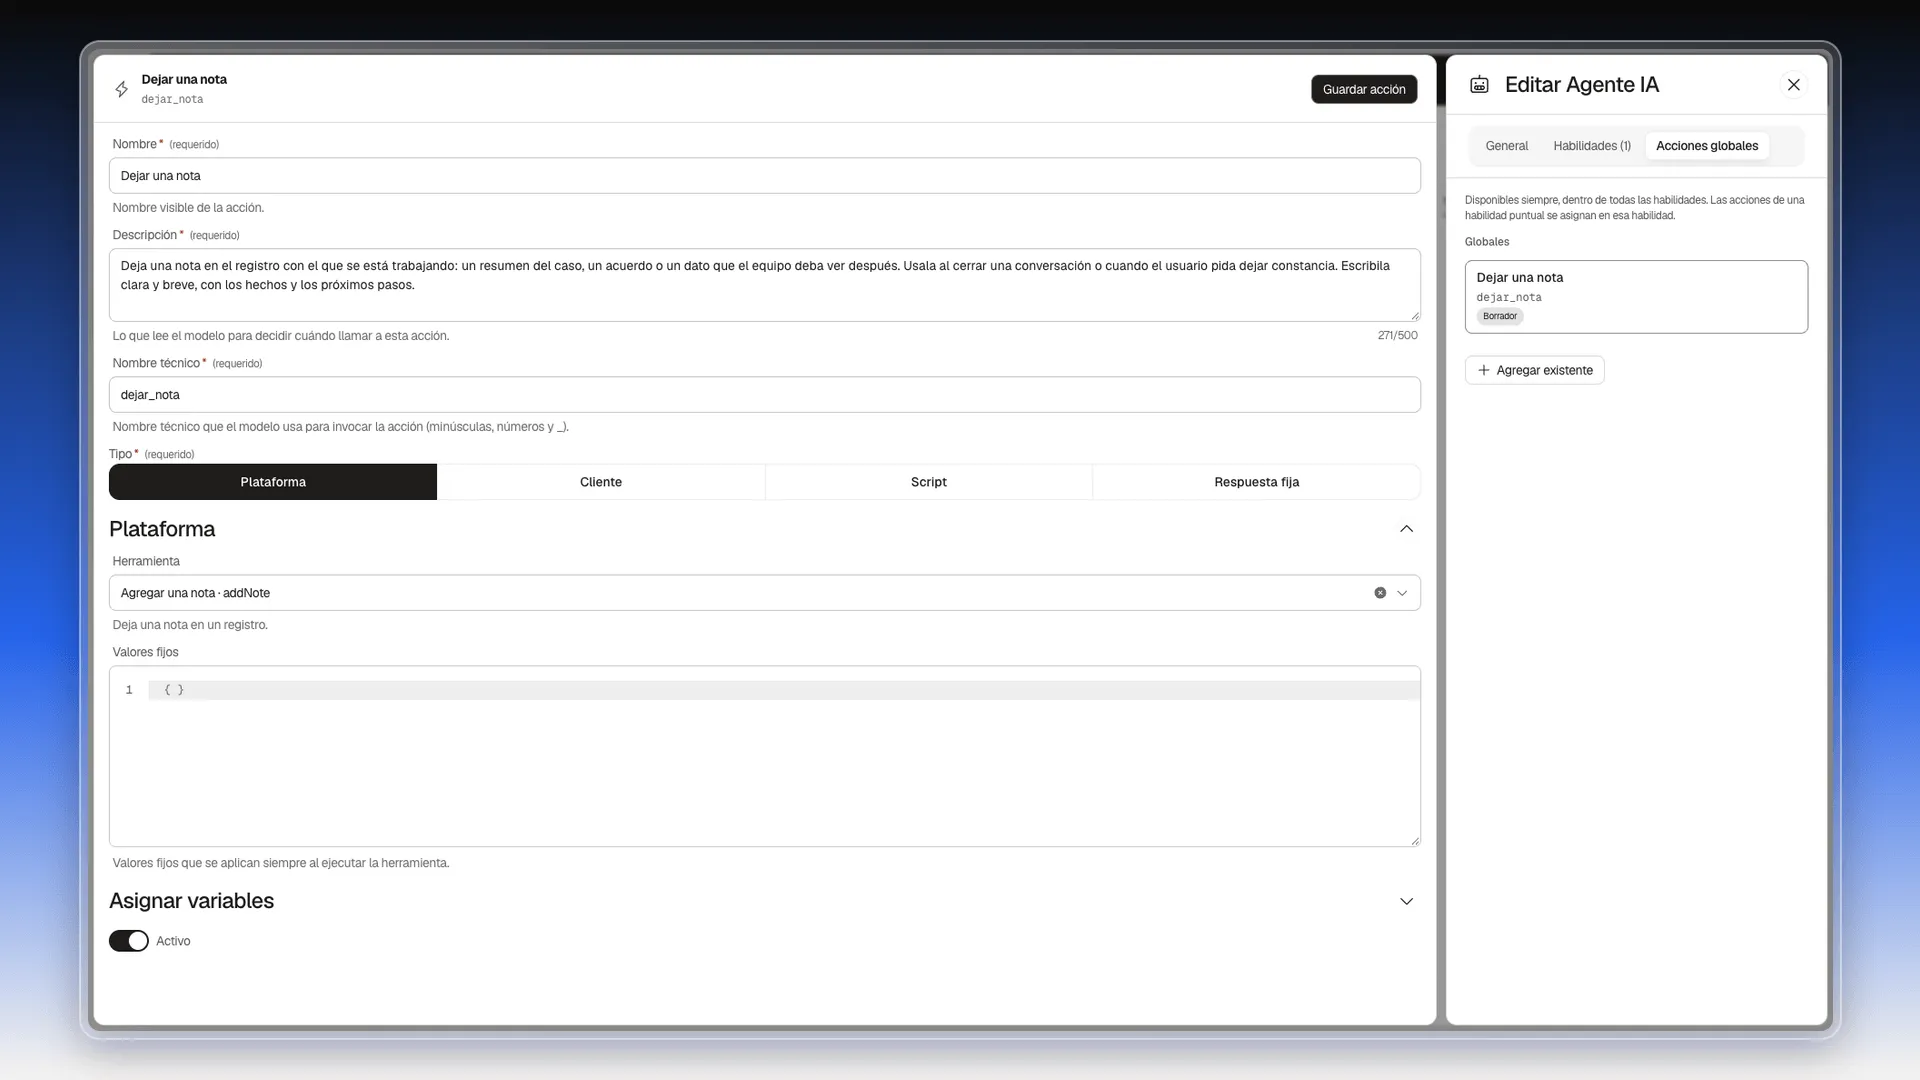The width and height of the screenshot is (1920, 1080).
Task: Click the plus icon in Agregar existente
Action: [1483, 370]
